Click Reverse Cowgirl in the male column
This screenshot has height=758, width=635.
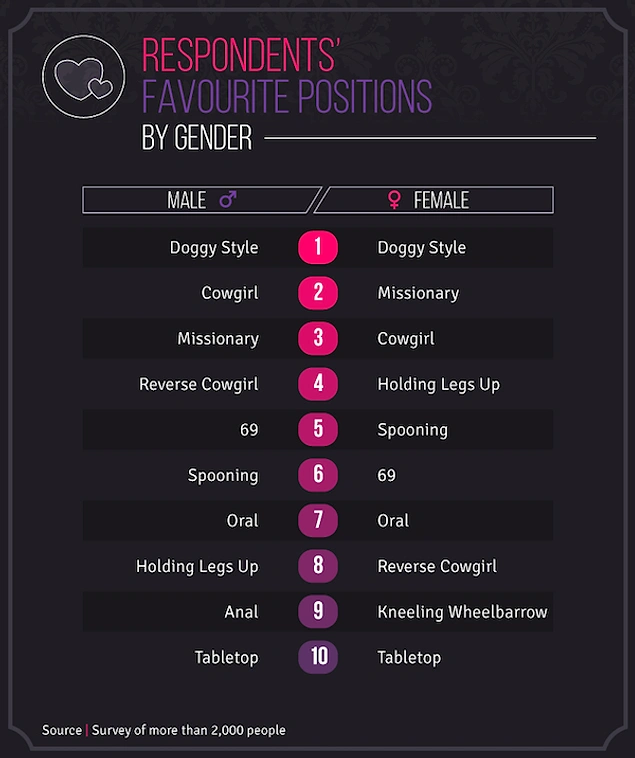coord(199,384)
